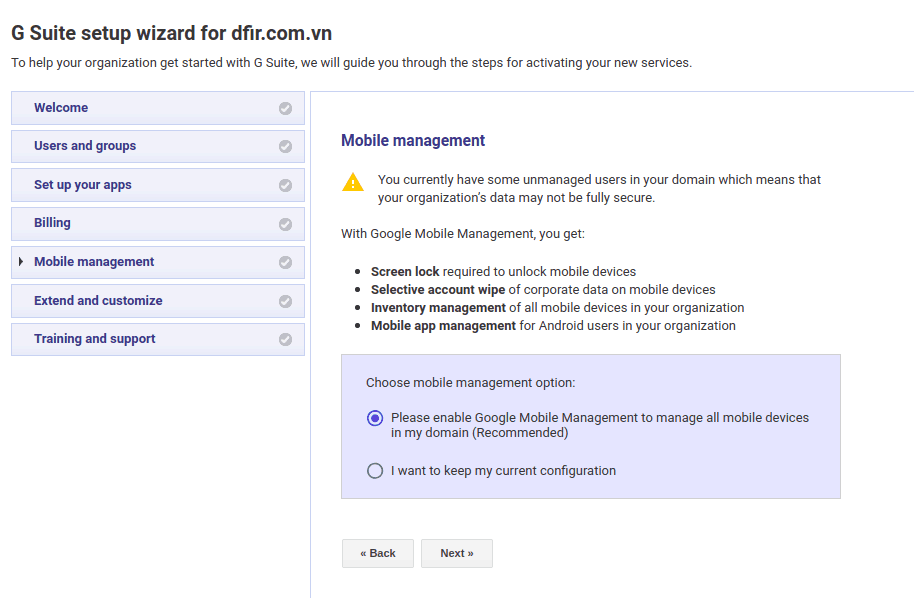Click the unmanaged users warning text

point(599,188)
